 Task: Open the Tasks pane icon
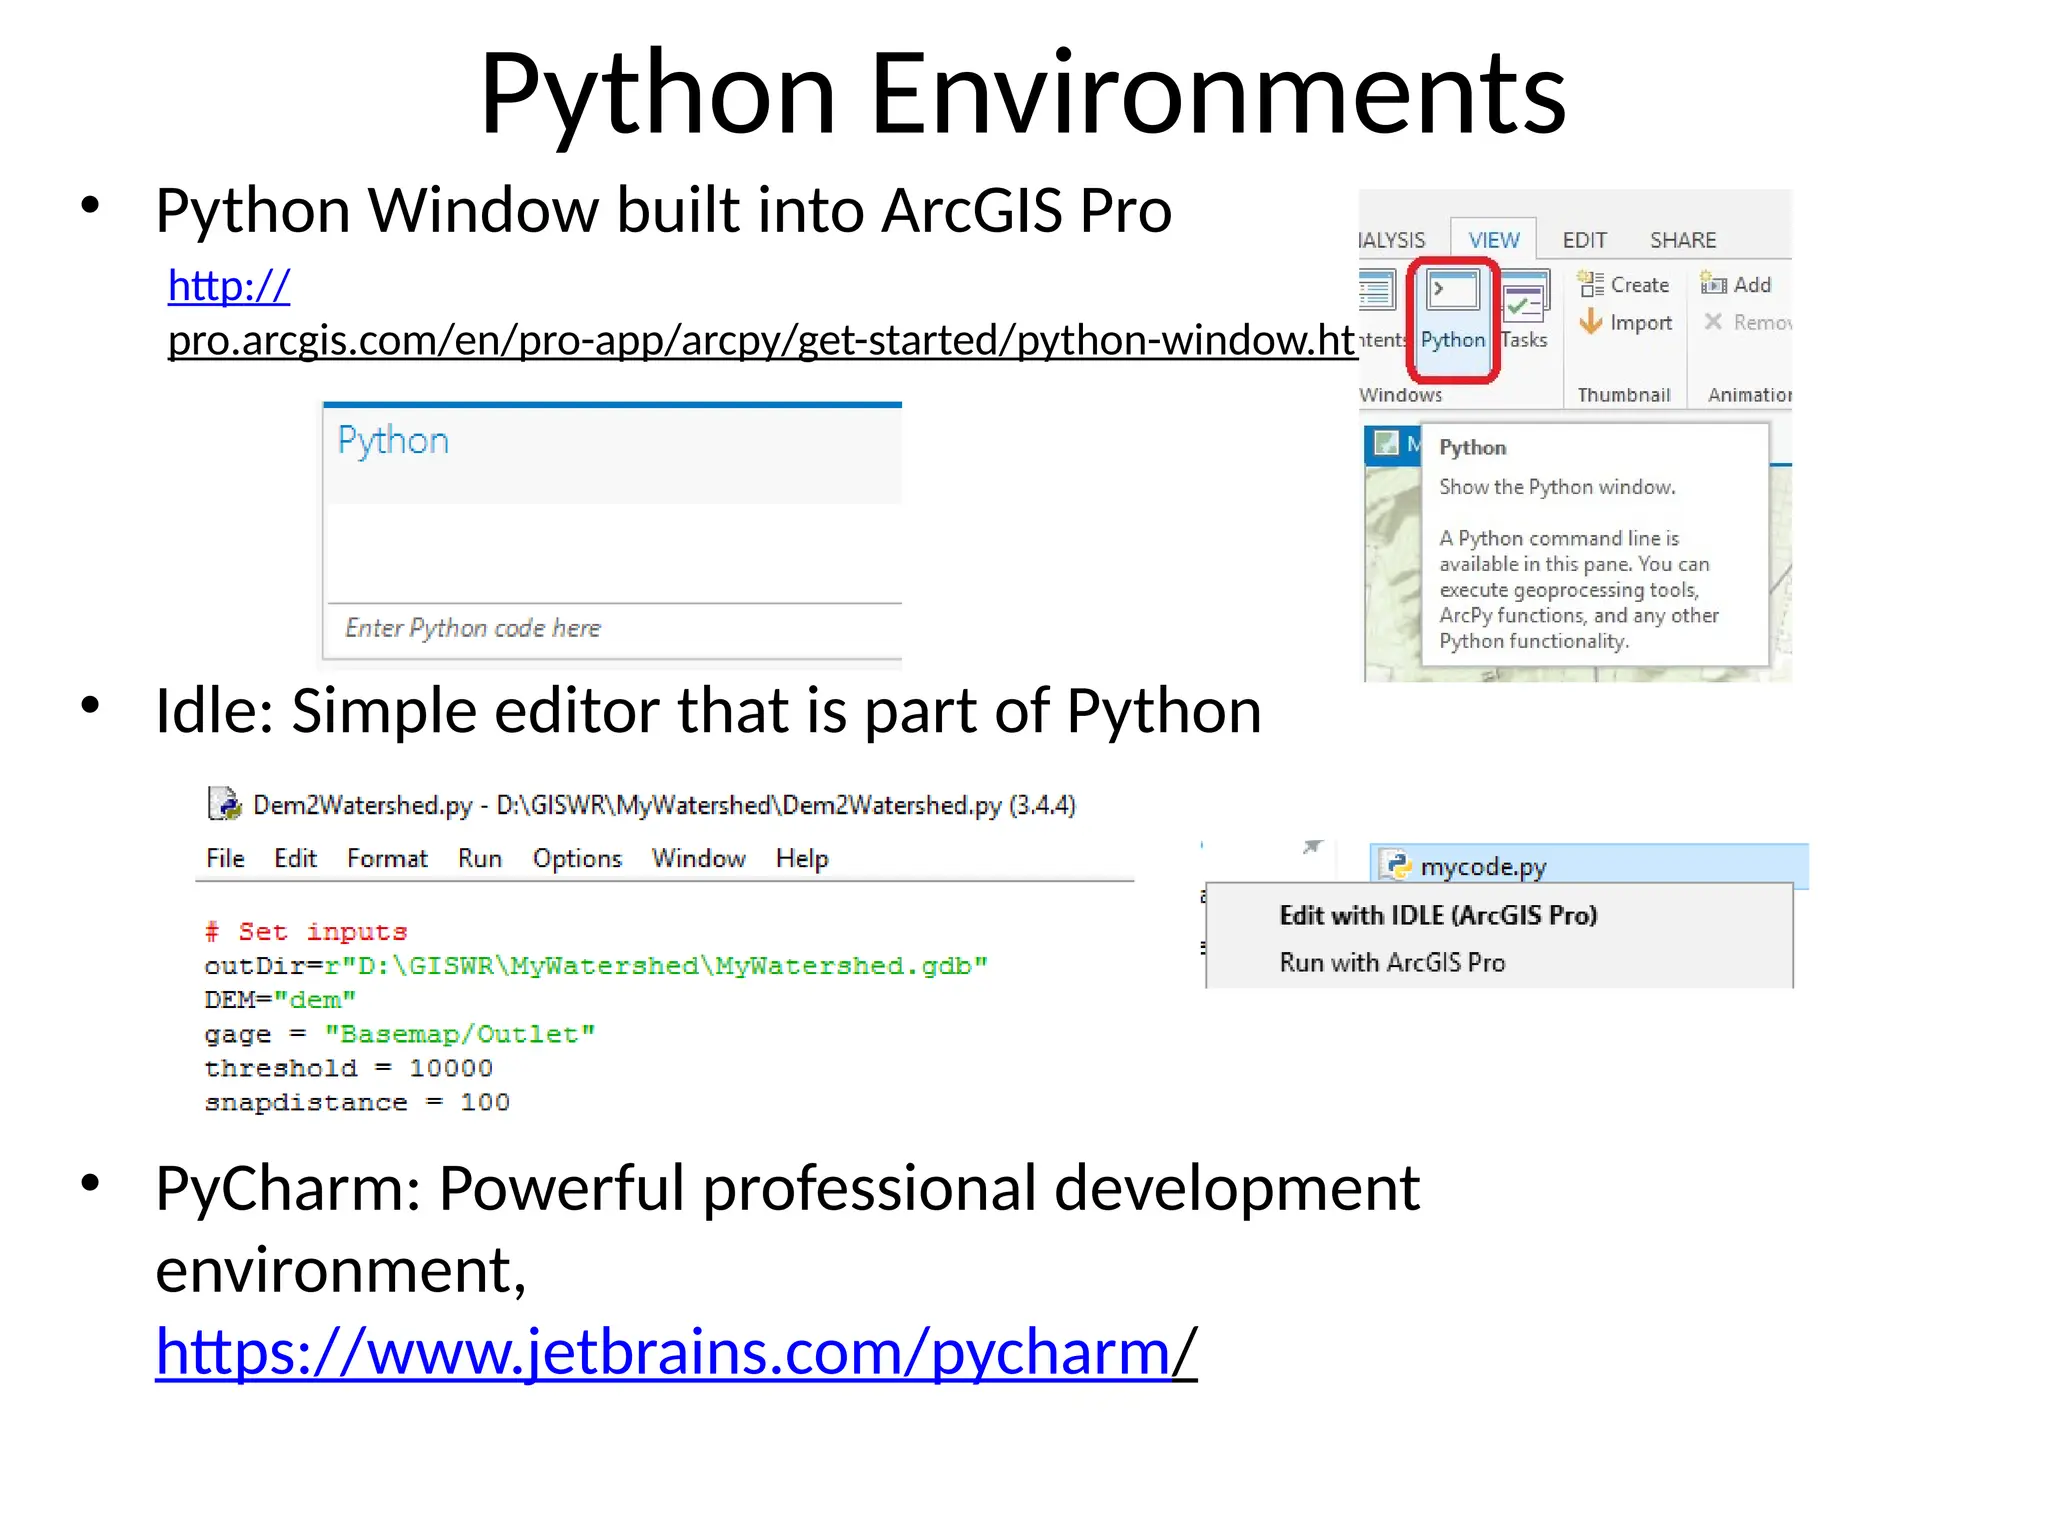pos(1525,296)
